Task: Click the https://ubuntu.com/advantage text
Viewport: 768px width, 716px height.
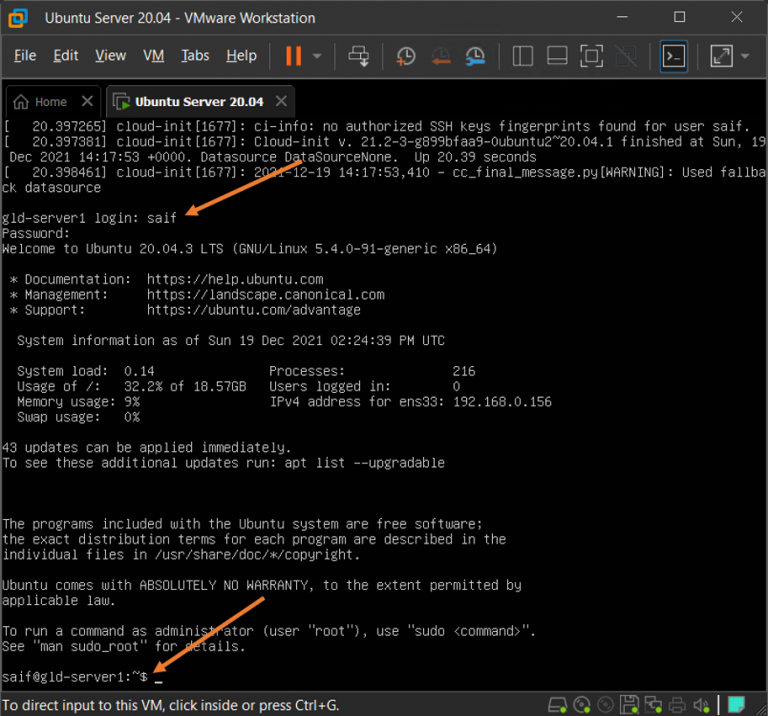Action: pyautogui.click(x=254, y=310)
